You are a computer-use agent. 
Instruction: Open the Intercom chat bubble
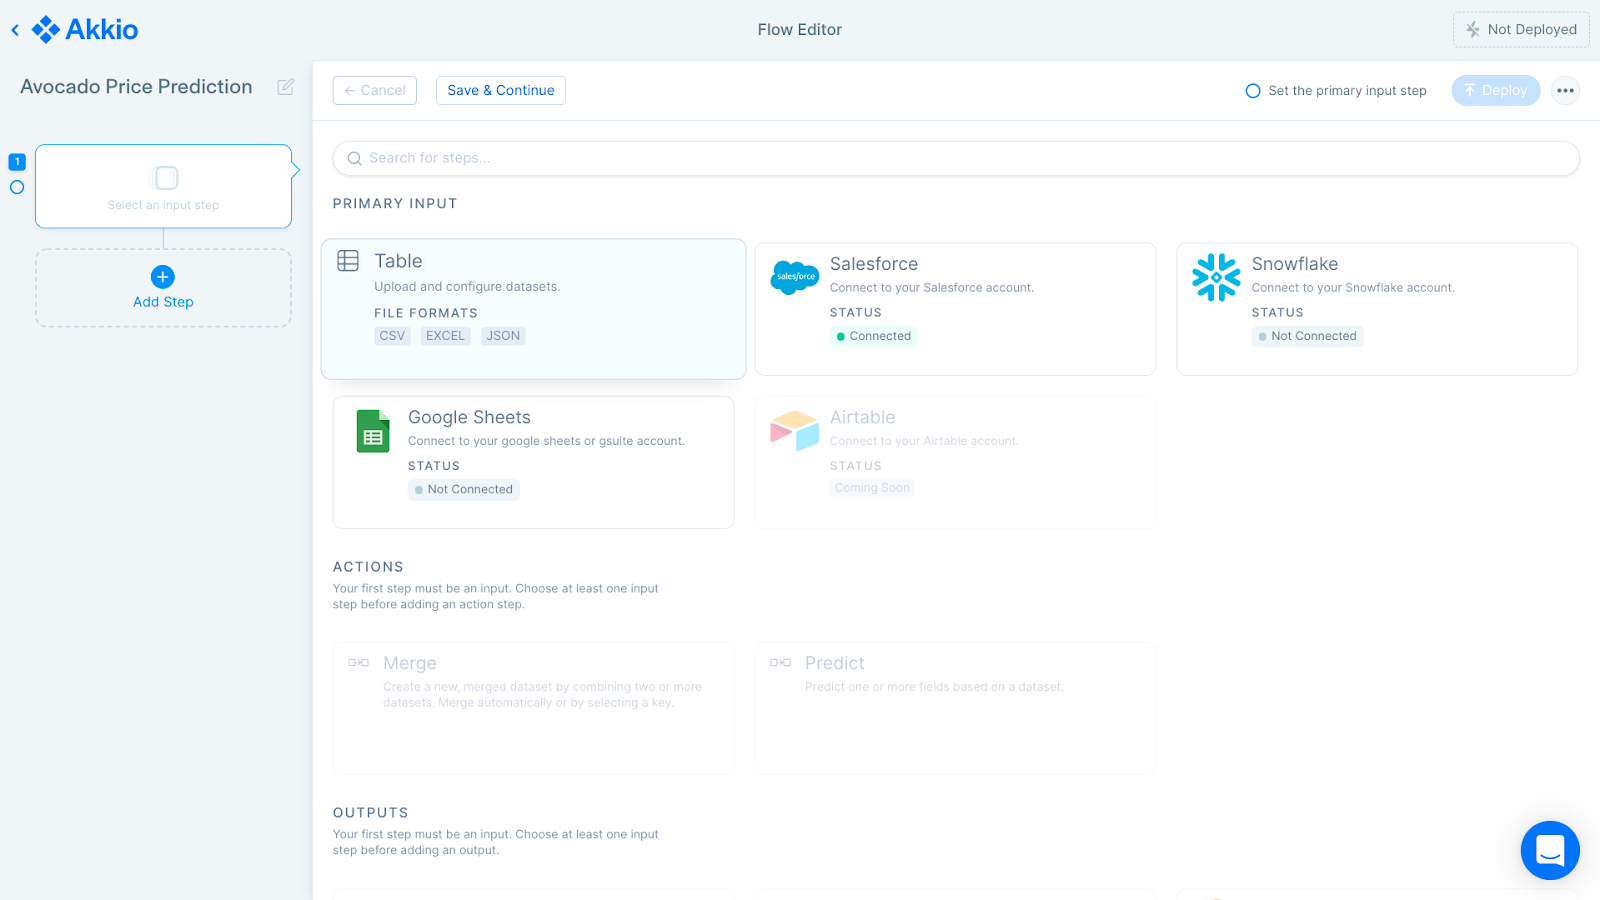coord(1549,850)
